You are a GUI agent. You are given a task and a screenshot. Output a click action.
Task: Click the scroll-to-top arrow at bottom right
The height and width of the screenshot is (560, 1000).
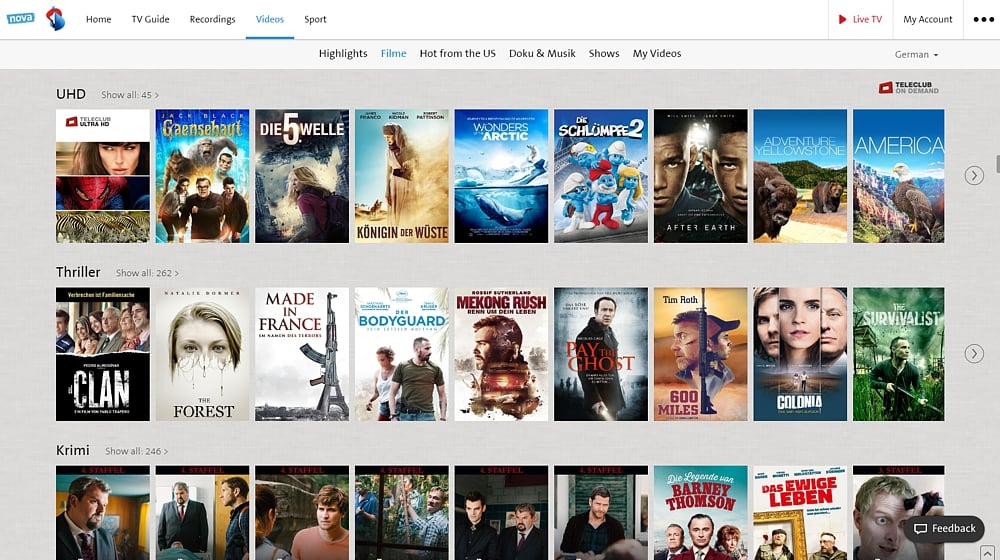pyautogui.click(x=987, y=552)
